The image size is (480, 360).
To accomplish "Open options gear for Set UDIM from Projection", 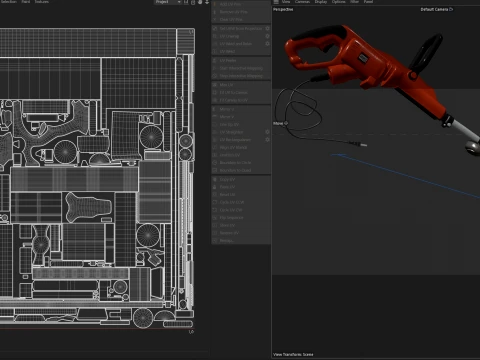I will [x=267, y=29].
